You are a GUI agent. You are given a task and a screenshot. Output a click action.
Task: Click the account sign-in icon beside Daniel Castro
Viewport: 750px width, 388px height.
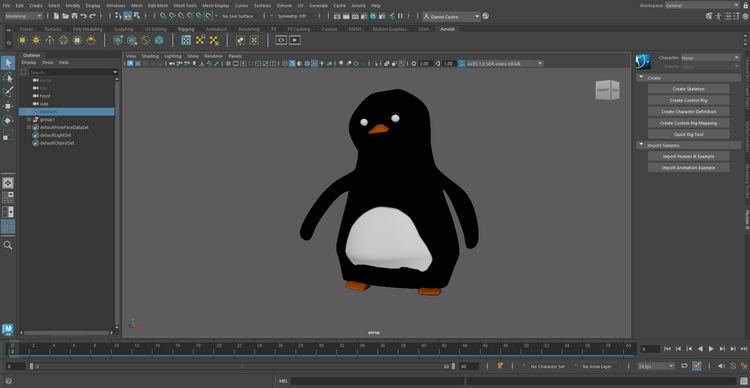click(x=486, y=16)
